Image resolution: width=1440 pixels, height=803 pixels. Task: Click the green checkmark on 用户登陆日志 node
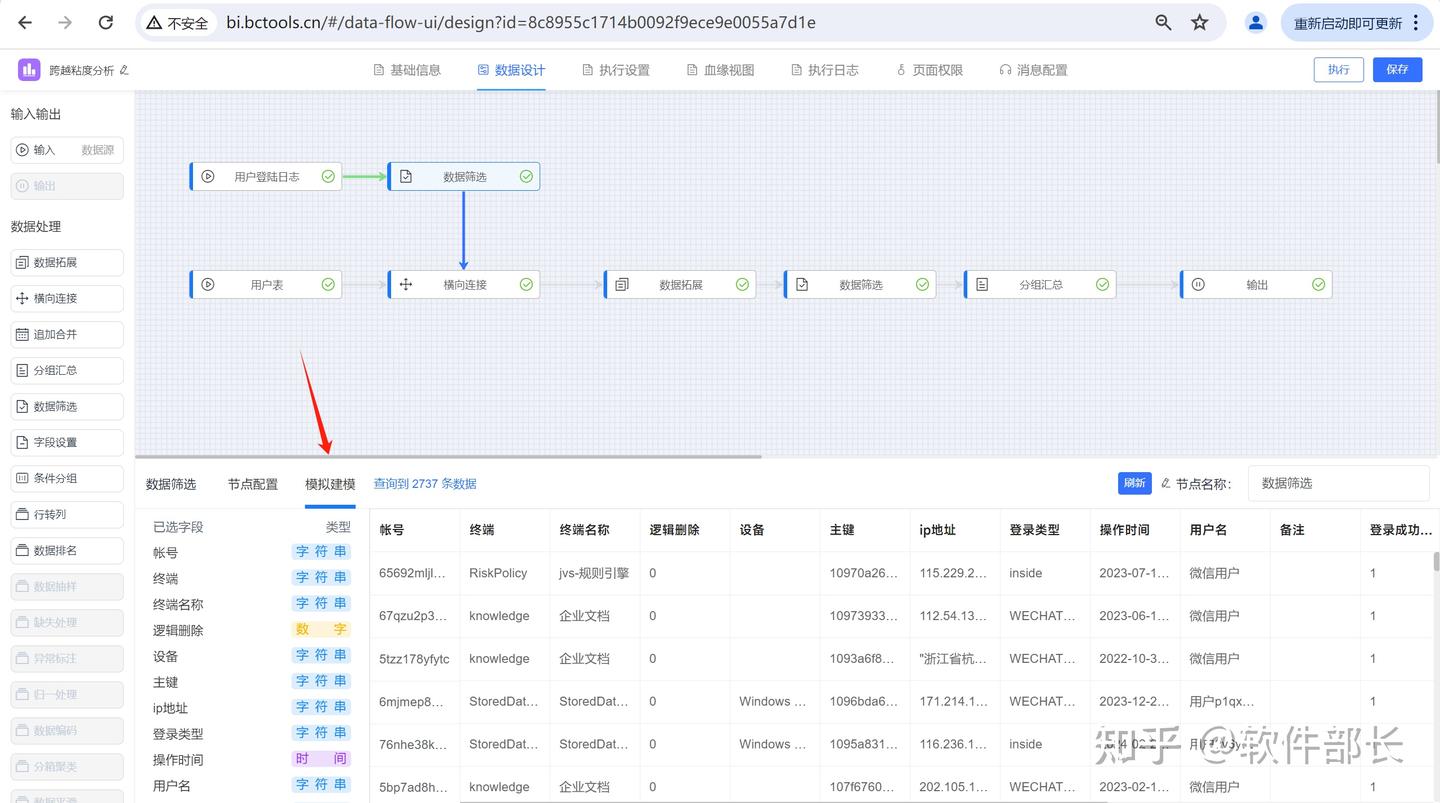(x=327, y=176)
